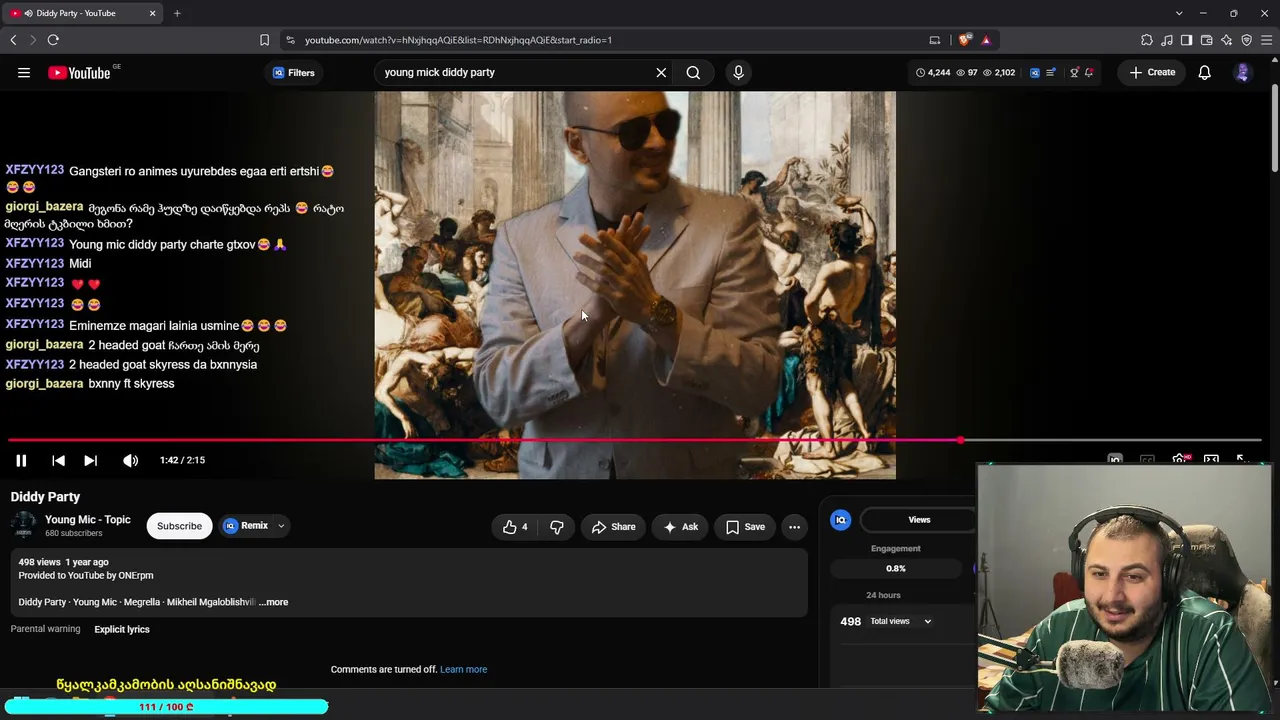Viewport: 1280px width, 720px height.
Task: Open the YouTube notifications bell
Action: (x=1204, y=72)
